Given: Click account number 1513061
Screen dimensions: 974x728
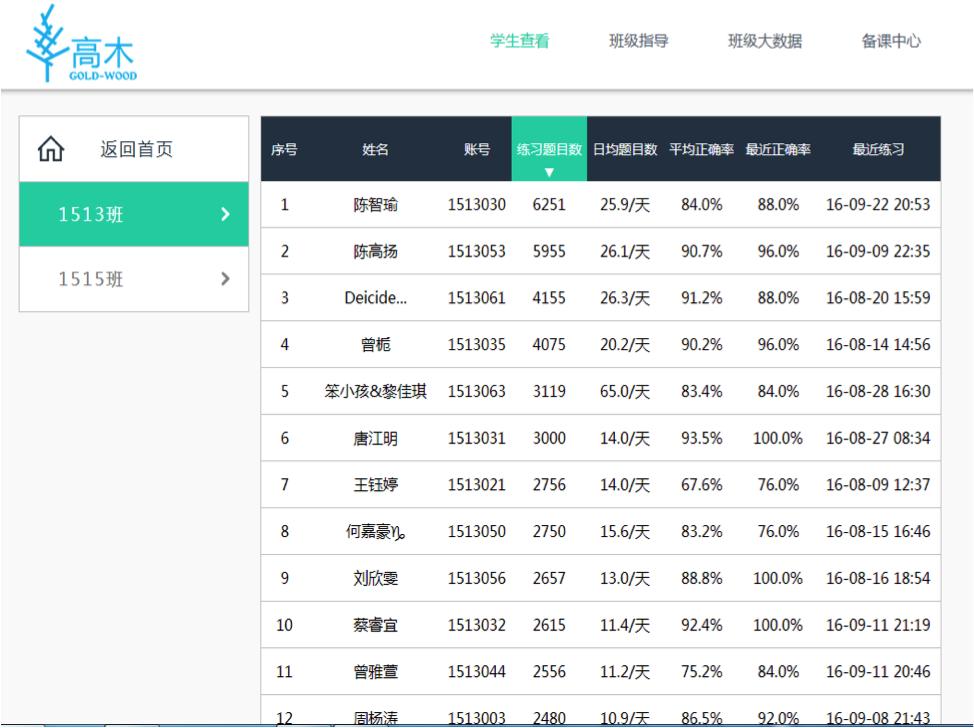Looking at the screenshot, I should [x=477, y=298].
